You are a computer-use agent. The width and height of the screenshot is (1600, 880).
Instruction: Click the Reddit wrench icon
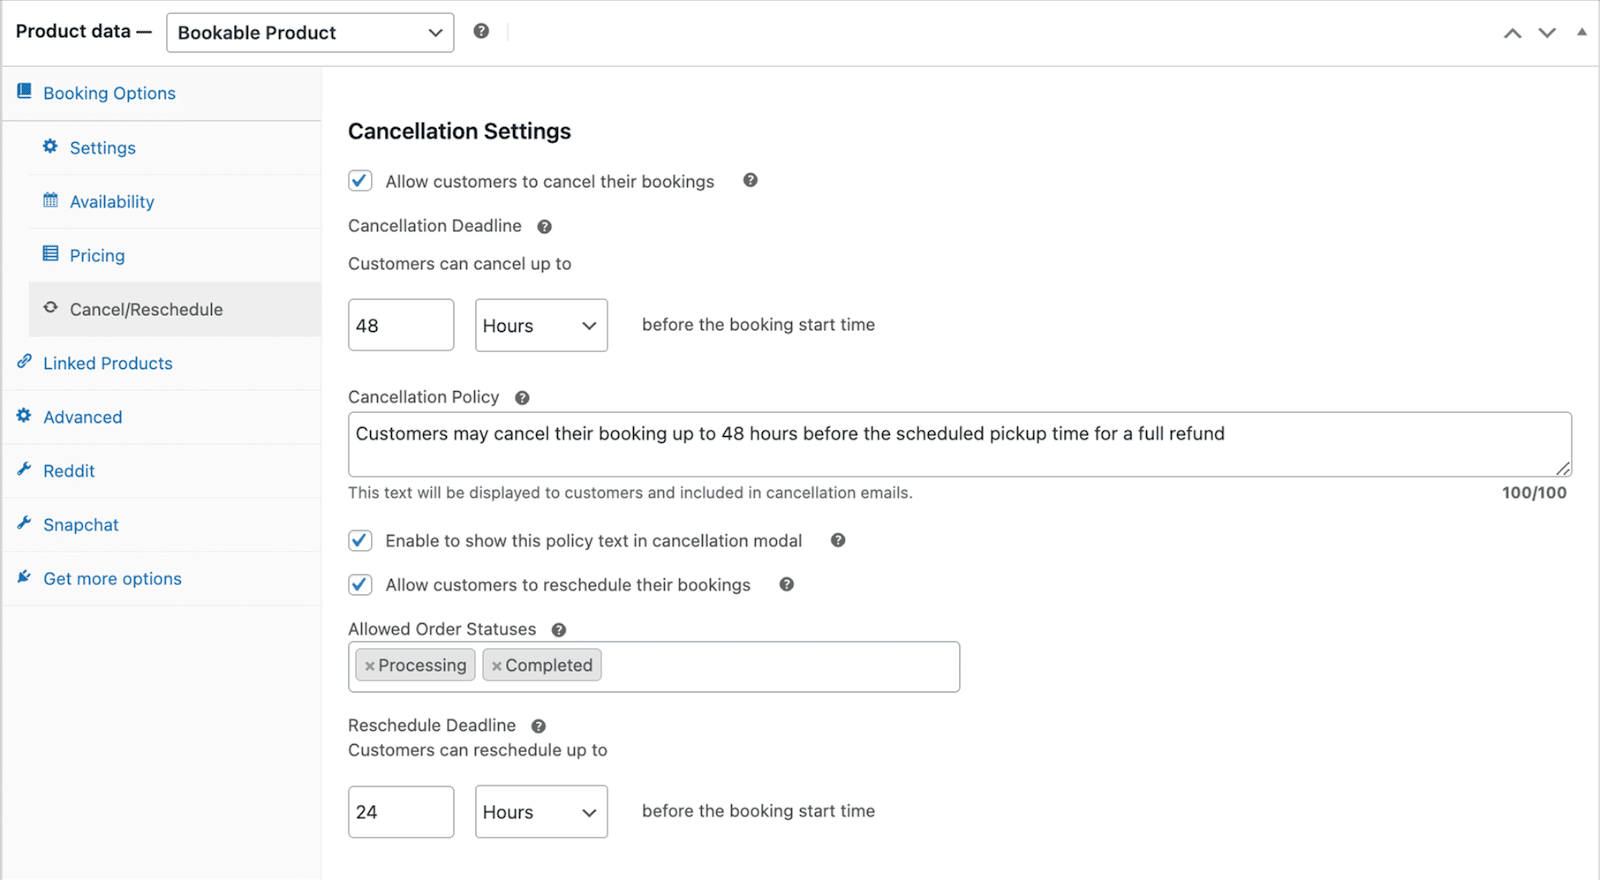pyautogui.click(x=24, y=469)
